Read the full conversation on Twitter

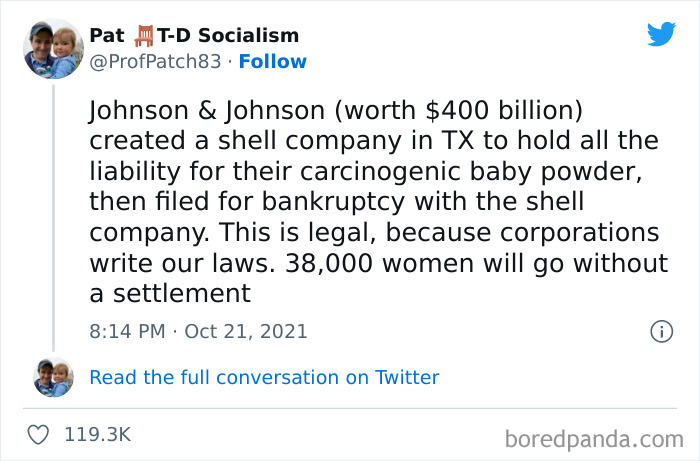(264, 377)
